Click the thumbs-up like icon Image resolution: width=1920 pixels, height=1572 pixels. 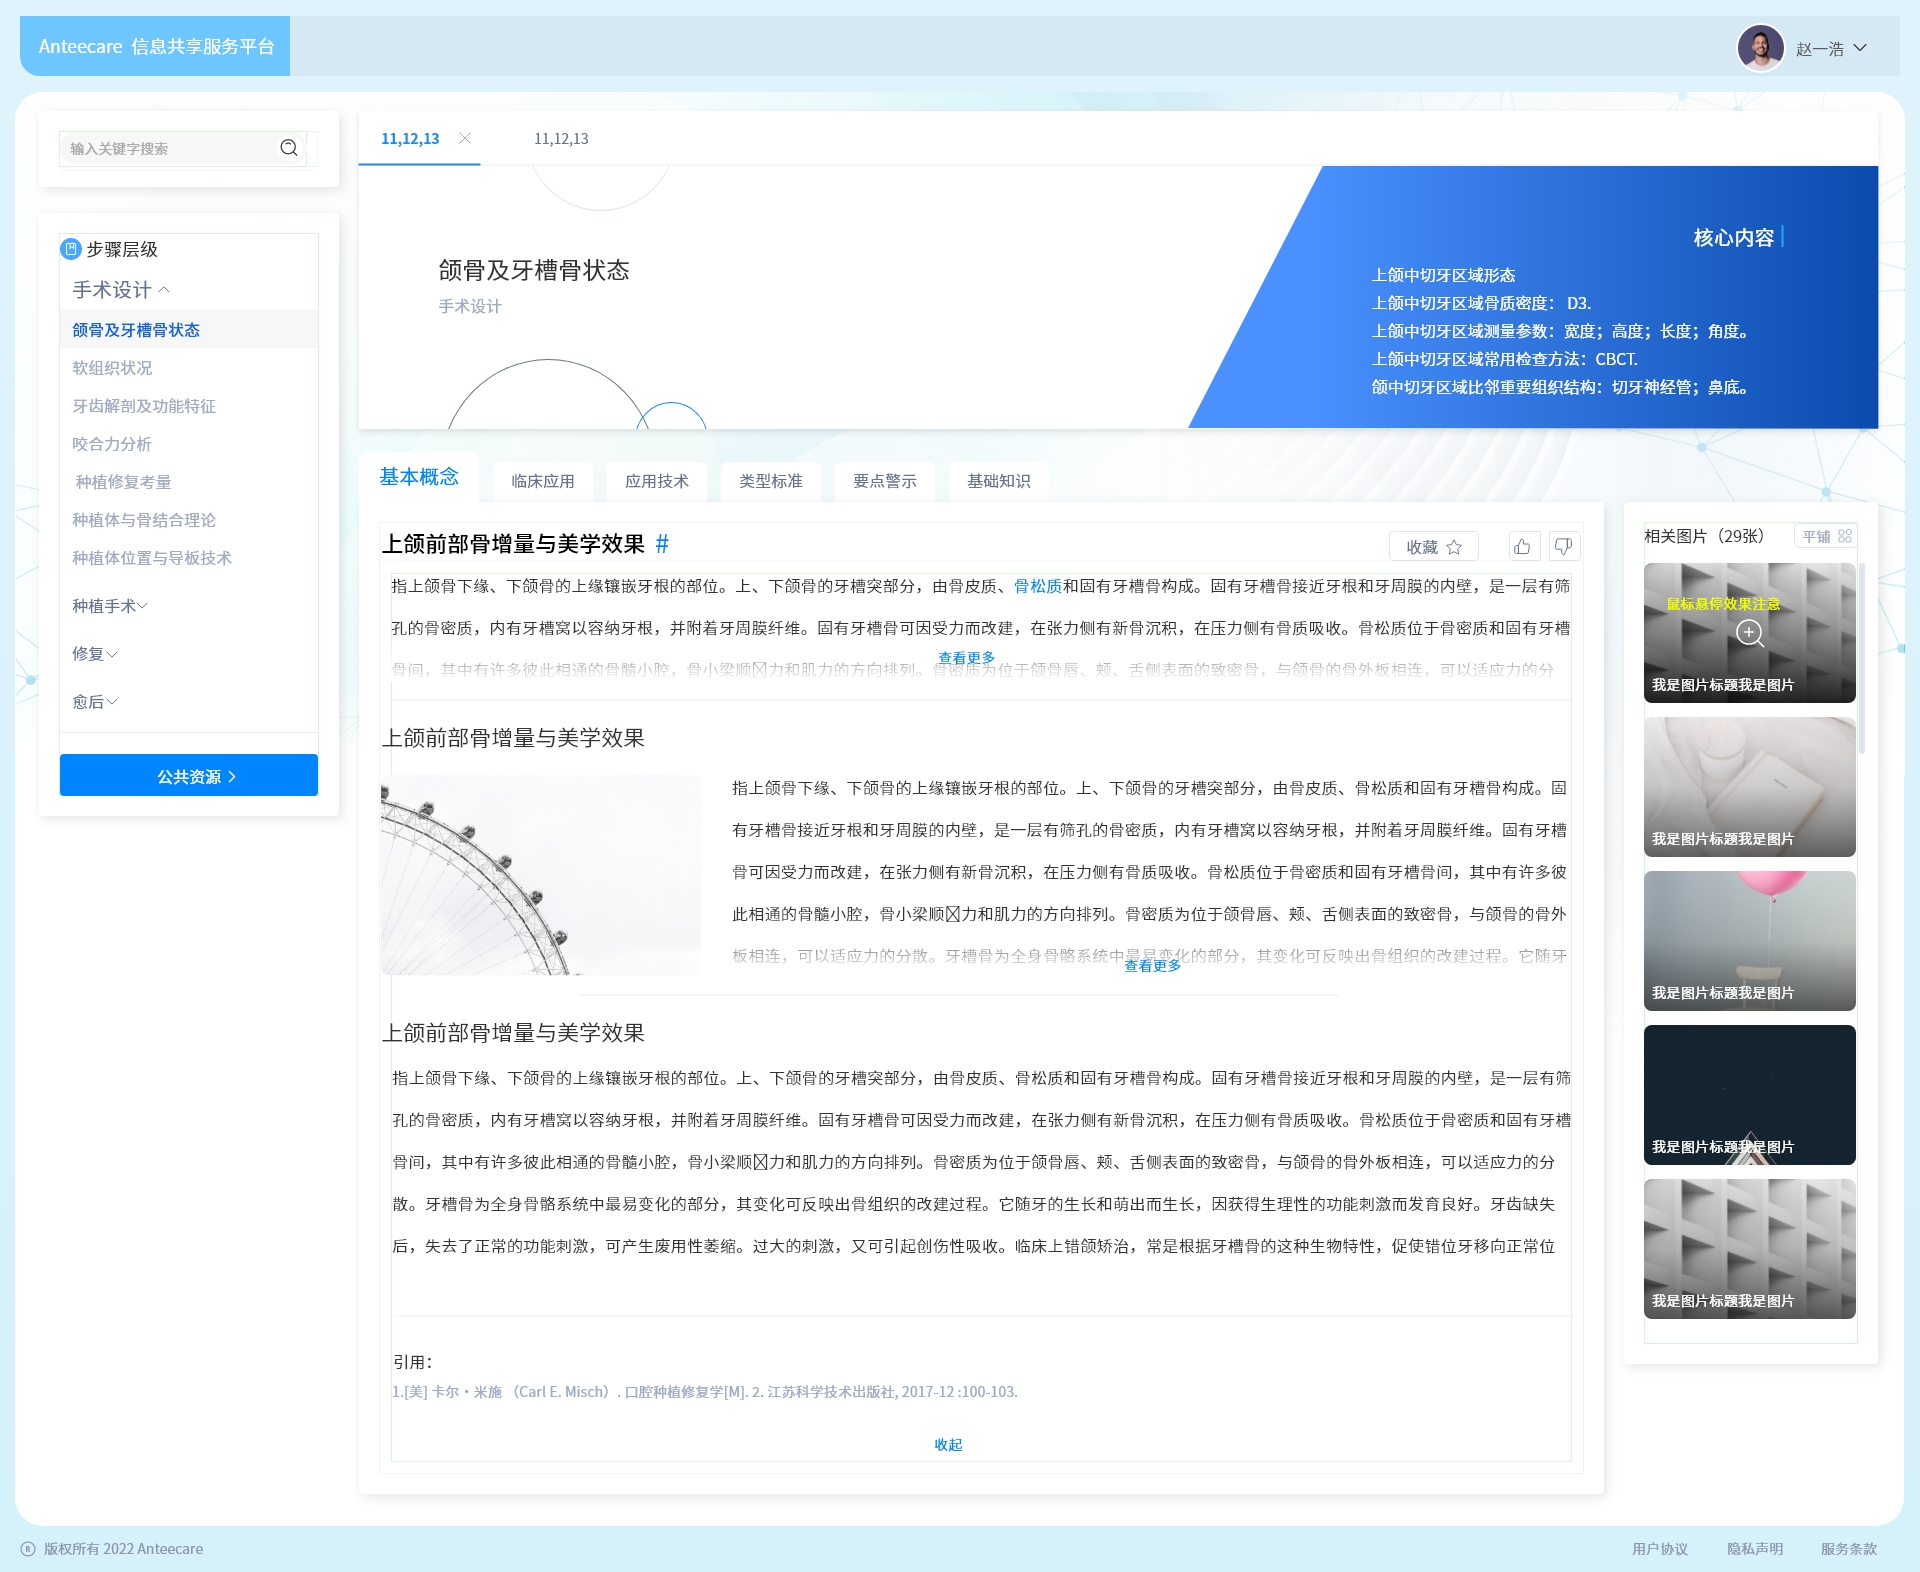click(x=1522, y=546)
